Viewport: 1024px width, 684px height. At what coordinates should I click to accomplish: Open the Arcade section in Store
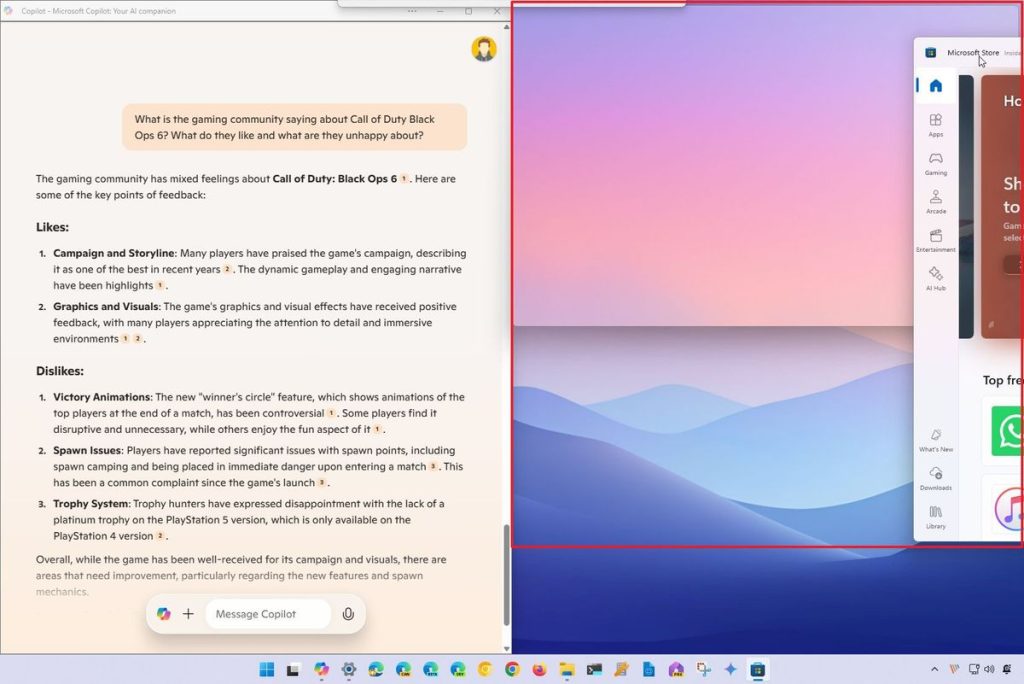[936, 202]
